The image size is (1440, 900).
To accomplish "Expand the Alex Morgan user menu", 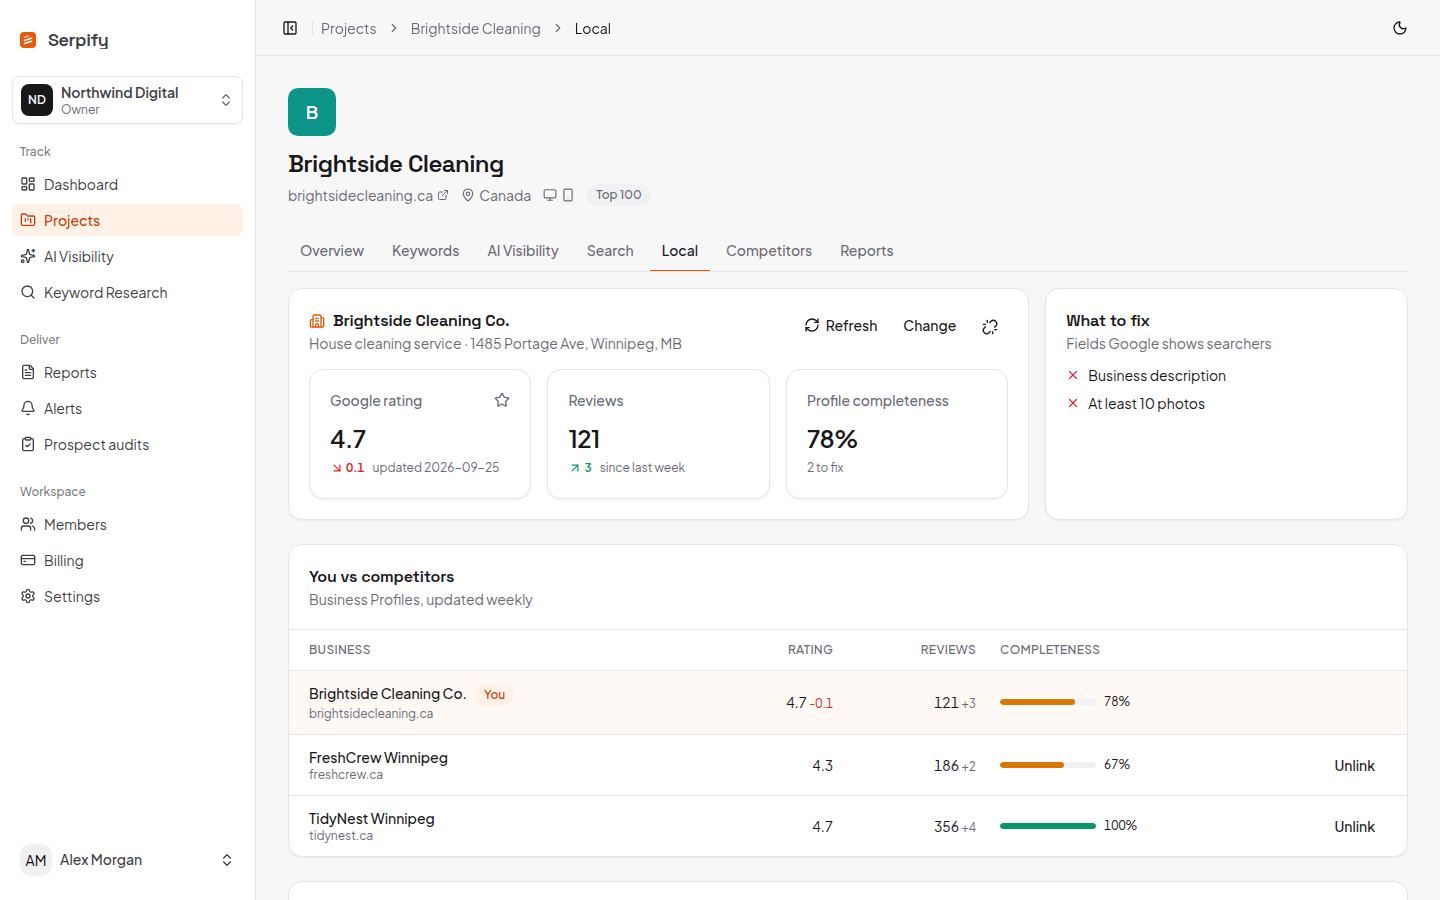I will [127, 860].
